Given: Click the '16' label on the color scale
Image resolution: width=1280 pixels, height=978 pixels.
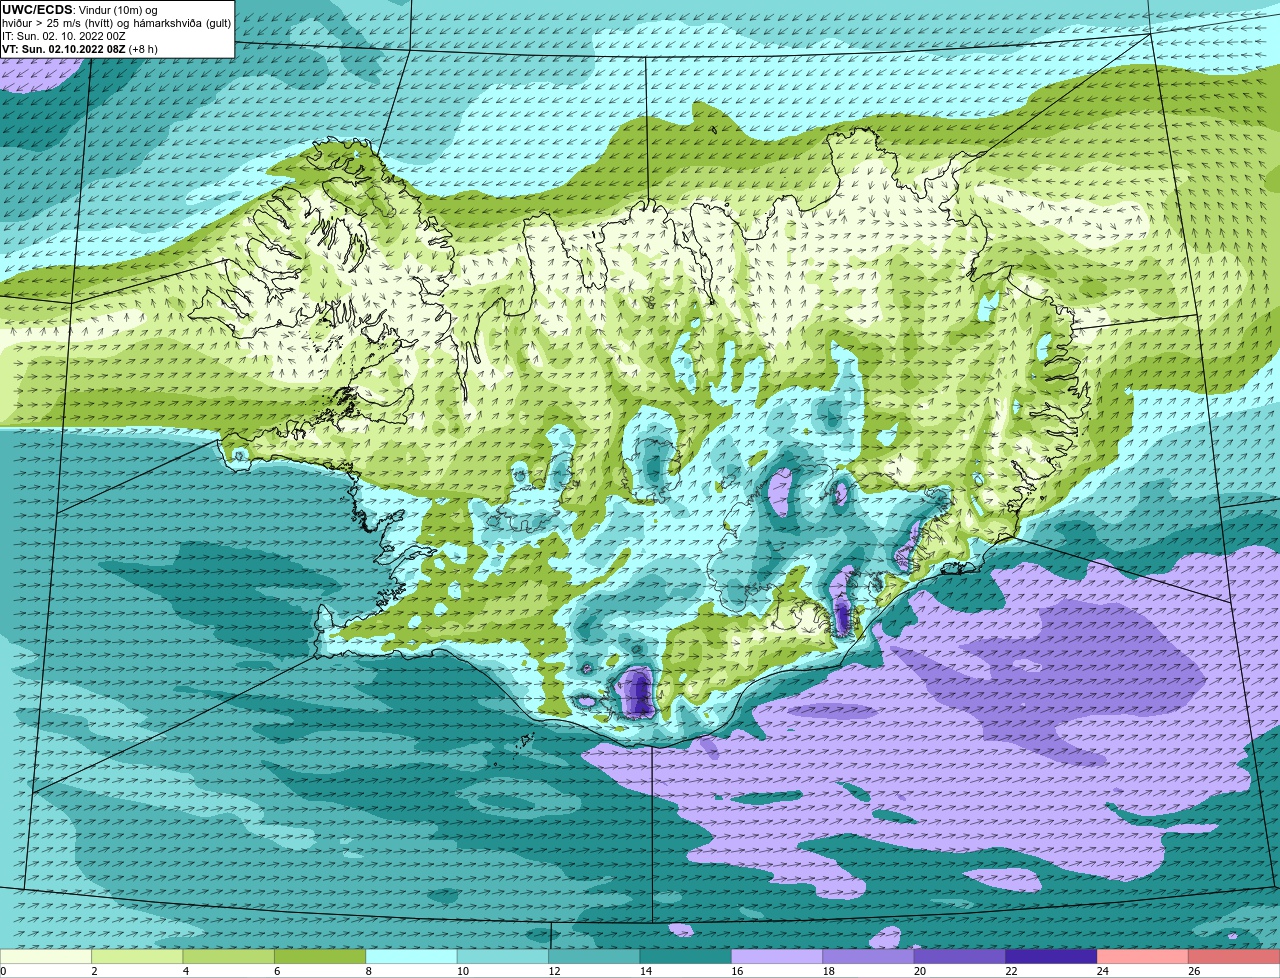Looking at the screenshot, I should coord(737,971).
